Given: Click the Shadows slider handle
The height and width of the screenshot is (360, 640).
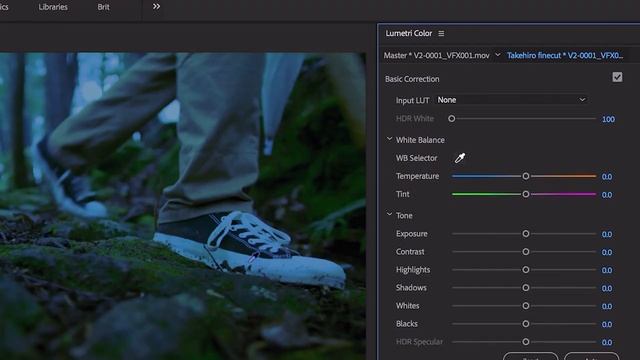Looking at the screenshot, I should (526, 287).
